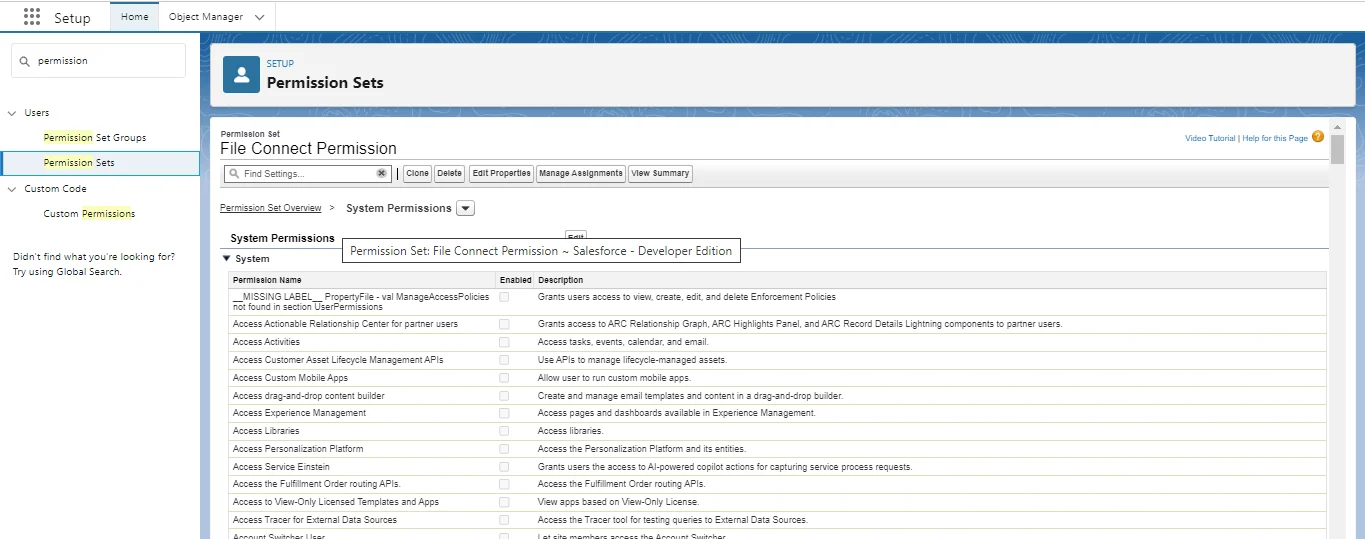1365x539 pixels.
Task: Toggle Access drag-and-drop content builder checkbox
Action: pyautogui.click(x=505, y=396)
